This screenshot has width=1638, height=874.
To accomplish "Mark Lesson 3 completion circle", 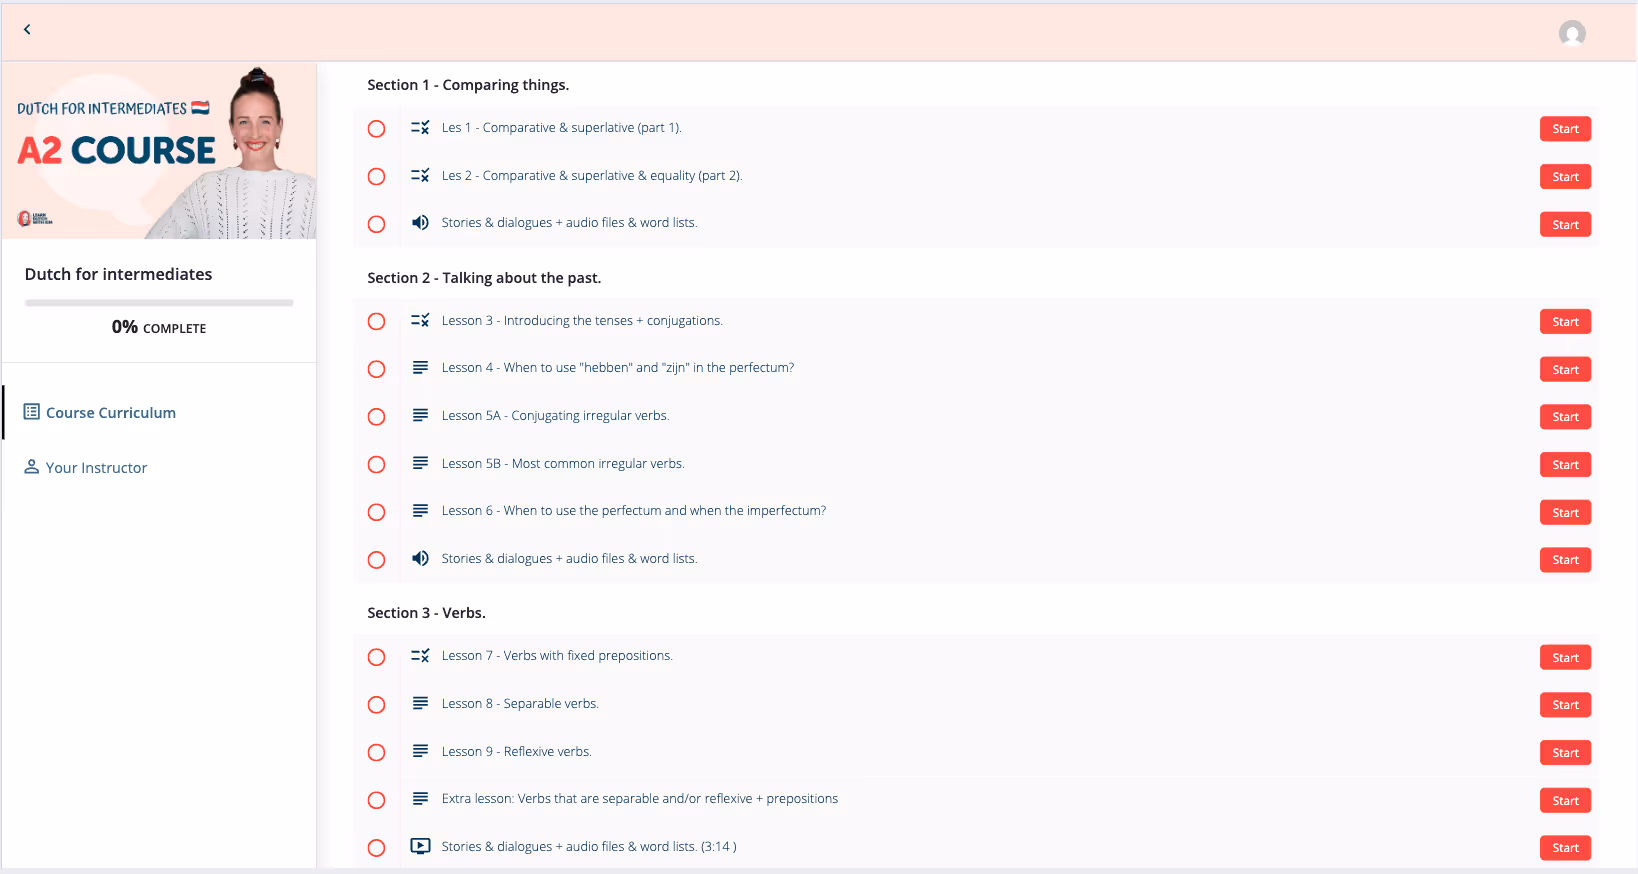I will 376,322.
